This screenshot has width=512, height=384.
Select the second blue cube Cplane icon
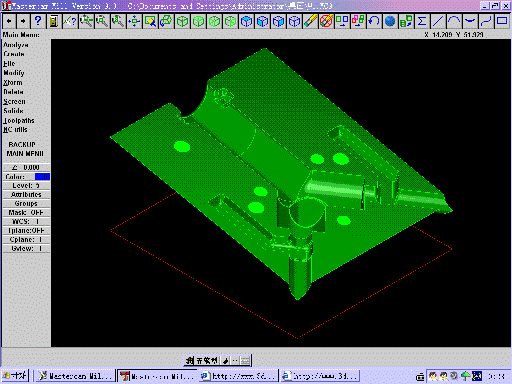coord(262,21)
